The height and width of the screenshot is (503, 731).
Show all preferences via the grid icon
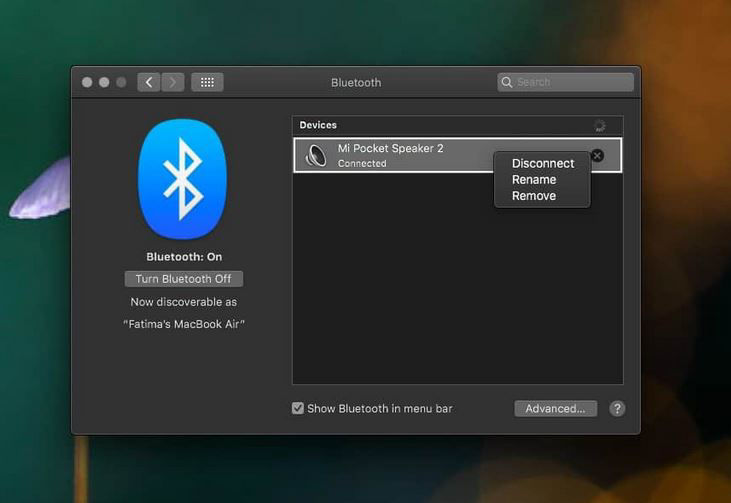point(207,83)
